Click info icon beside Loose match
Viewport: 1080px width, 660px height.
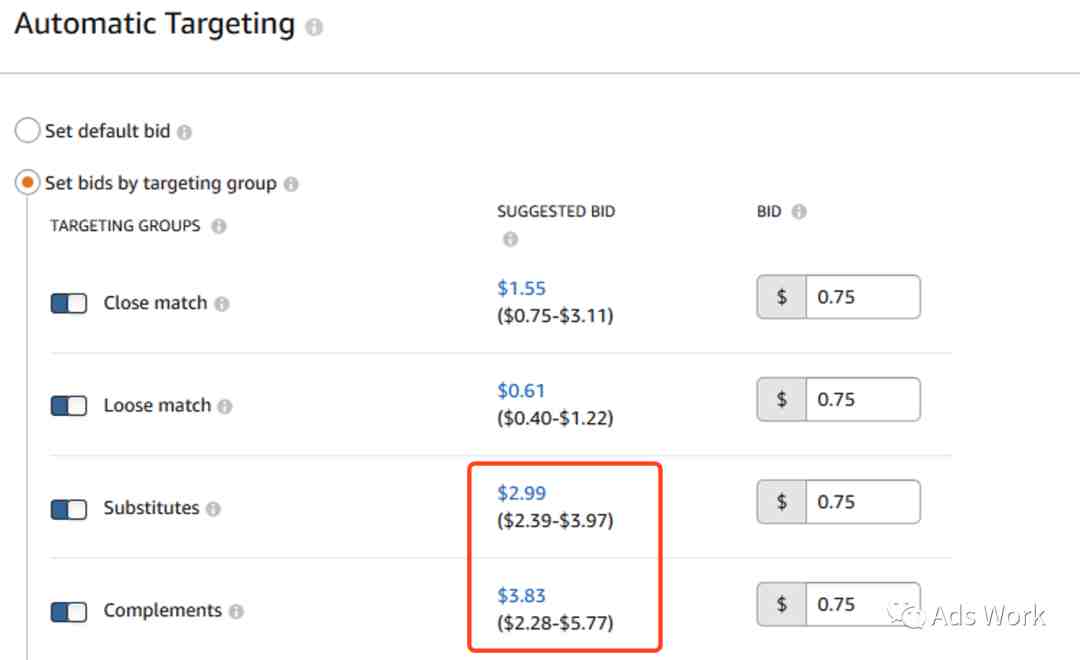[225, 407]
